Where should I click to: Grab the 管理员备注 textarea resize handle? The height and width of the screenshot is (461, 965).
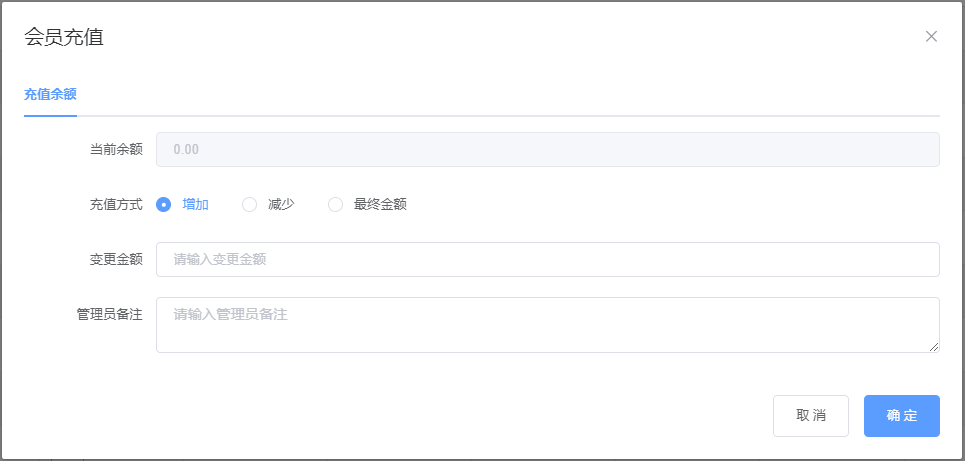(934, 347)
